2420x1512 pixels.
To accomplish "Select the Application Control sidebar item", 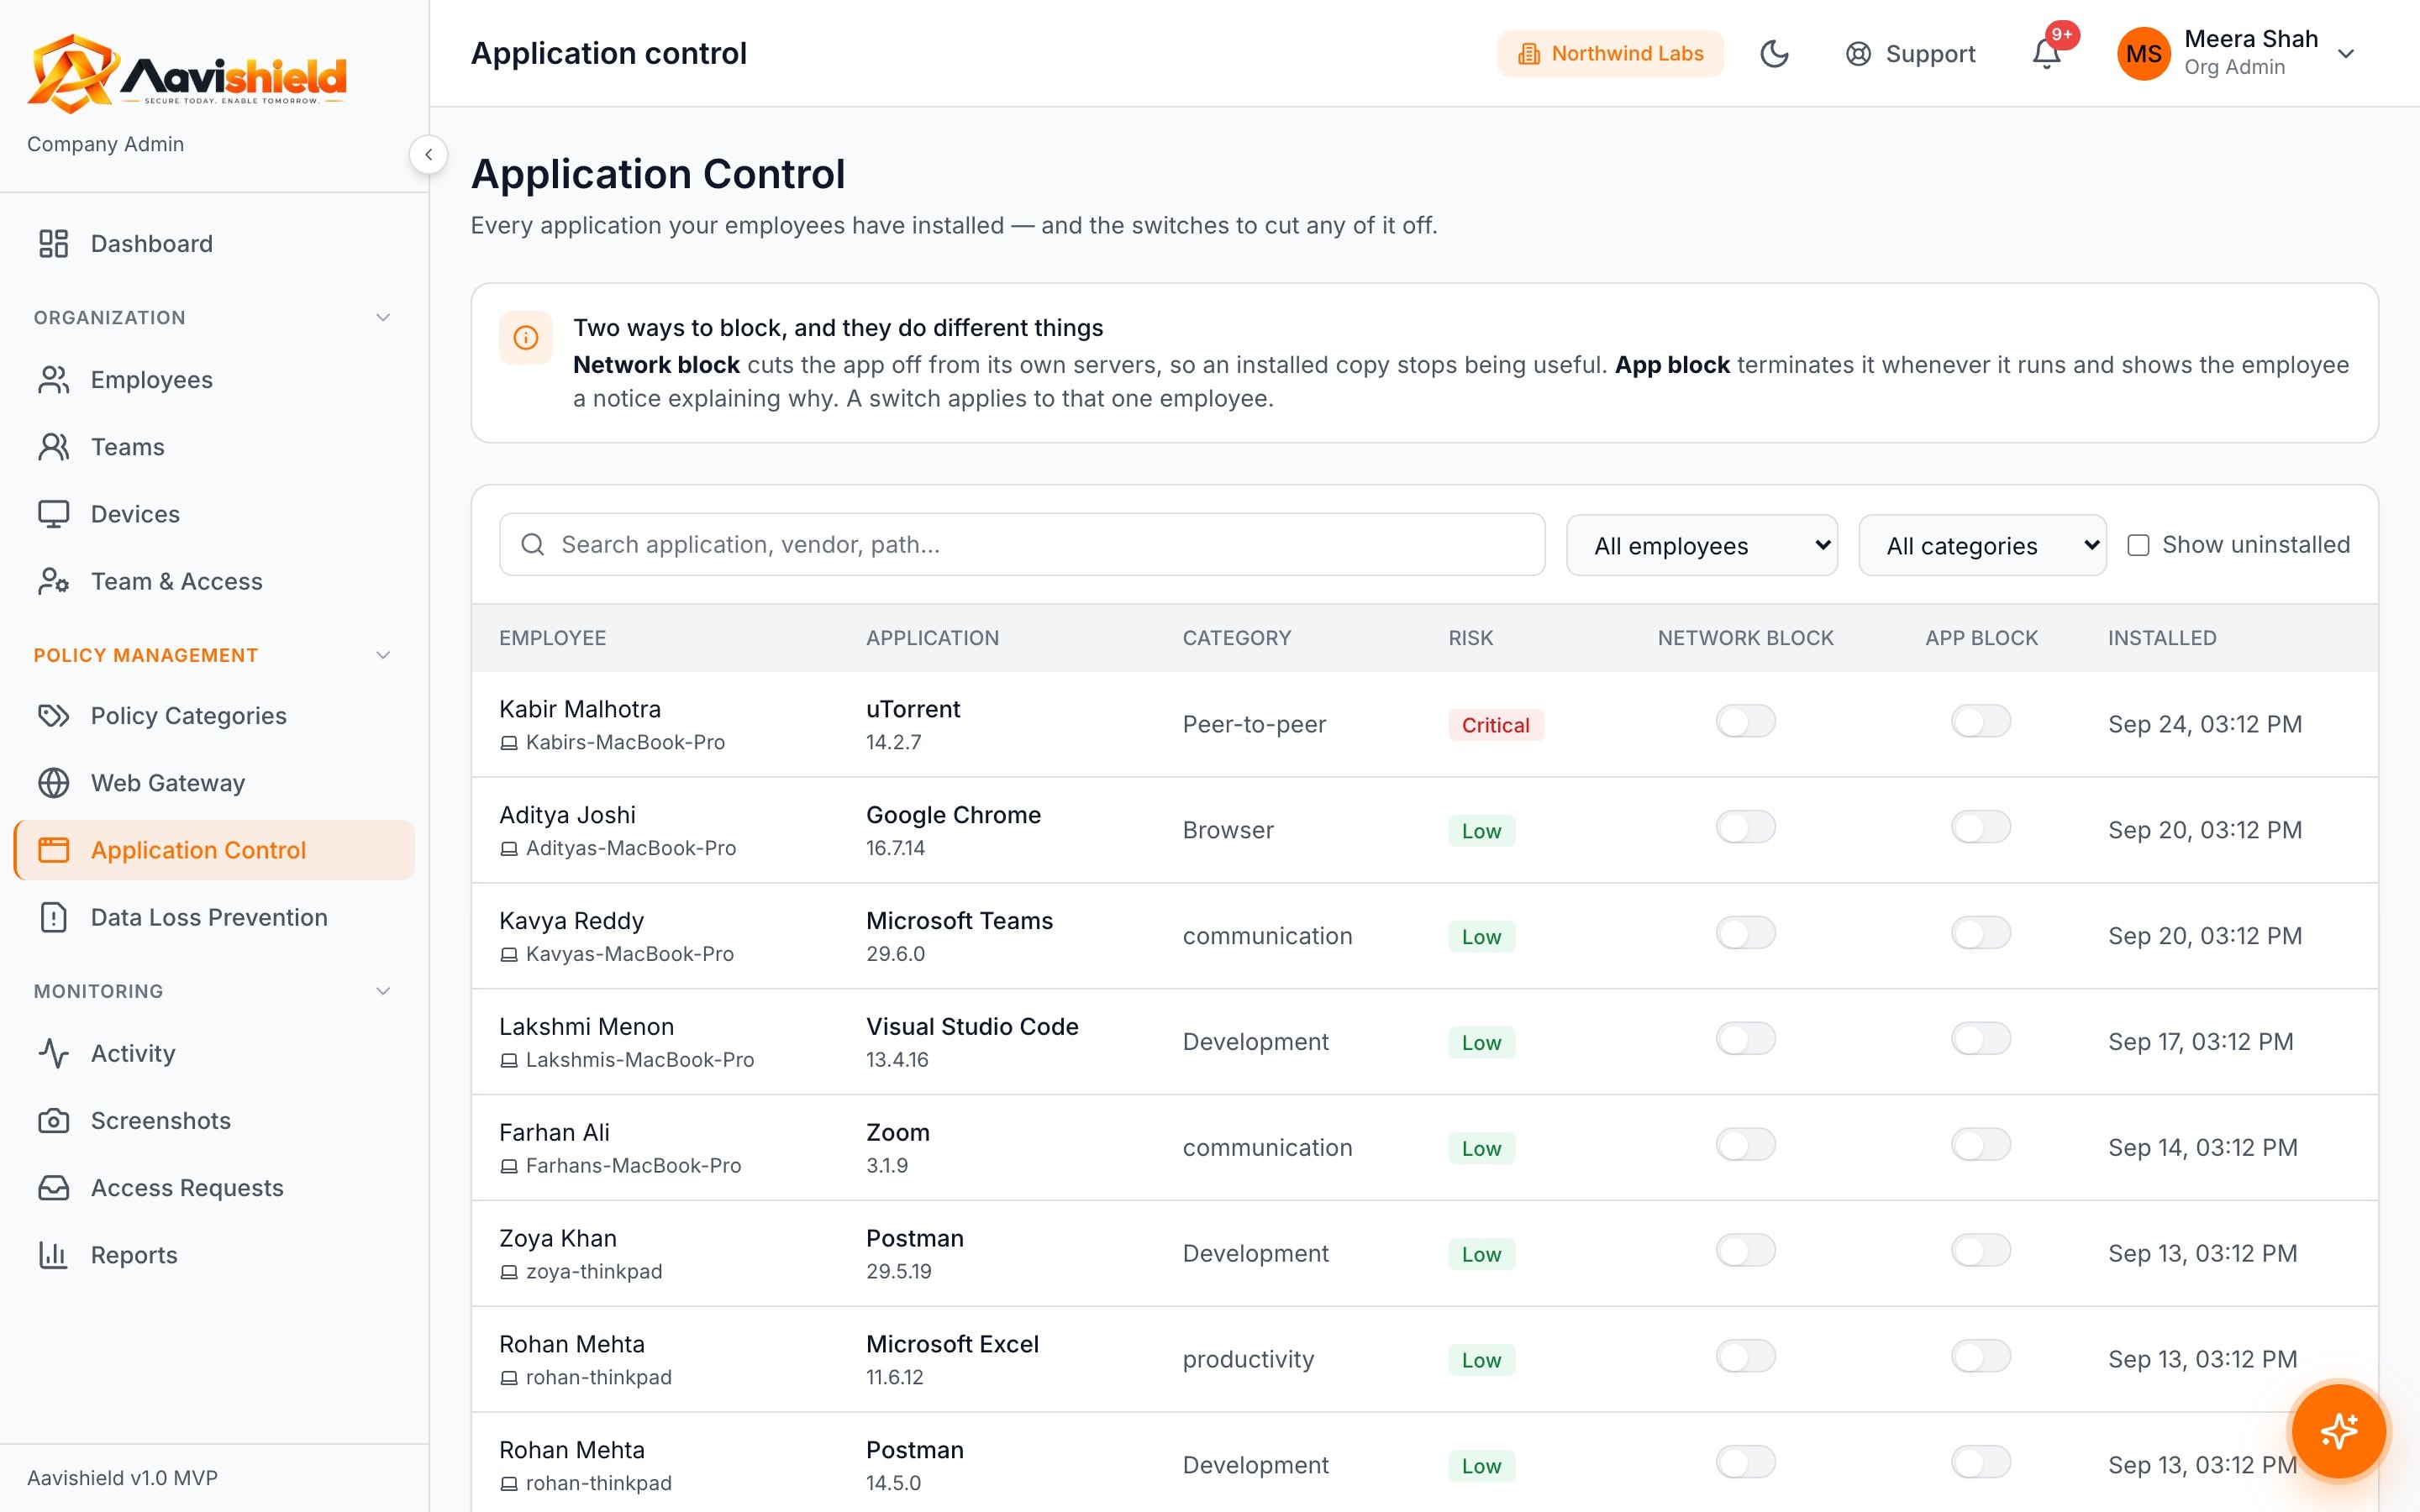I will (x=214, y=850).
